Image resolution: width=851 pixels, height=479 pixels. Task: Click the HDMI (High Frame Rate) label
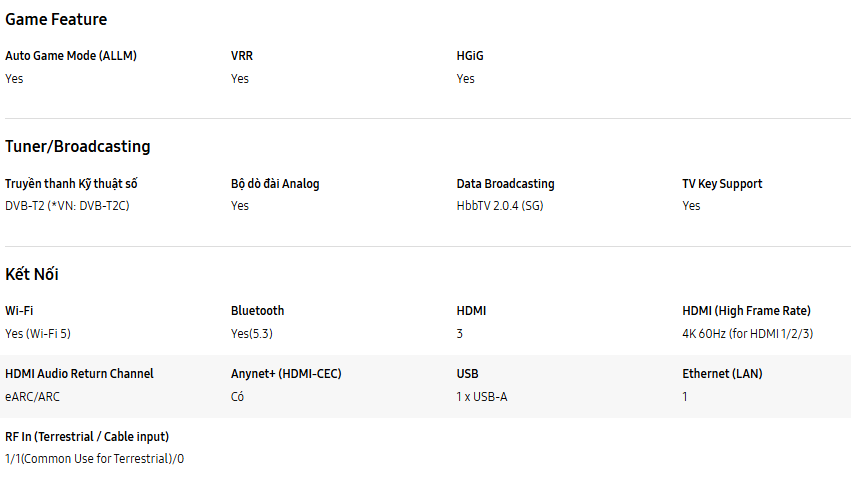coord(746,311)
